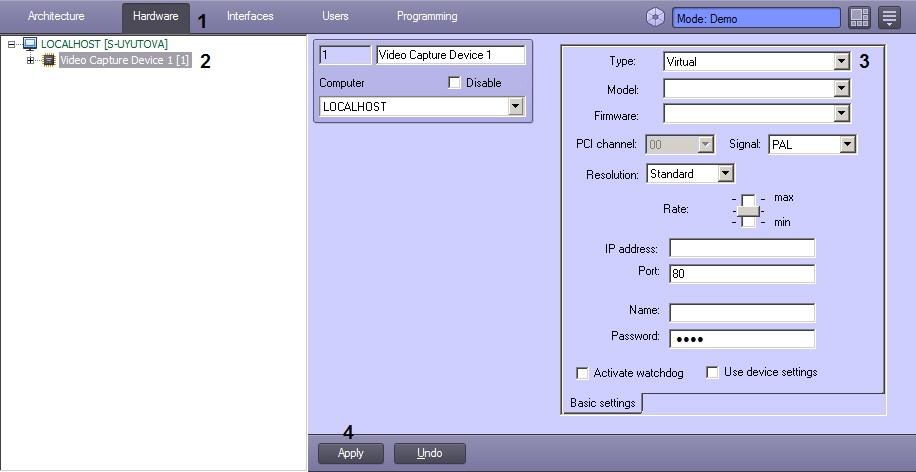Collapse the LOCALHOST tree node
Image resolution: width=916 pixels, height=472 pixels.
tap(12, 44)
